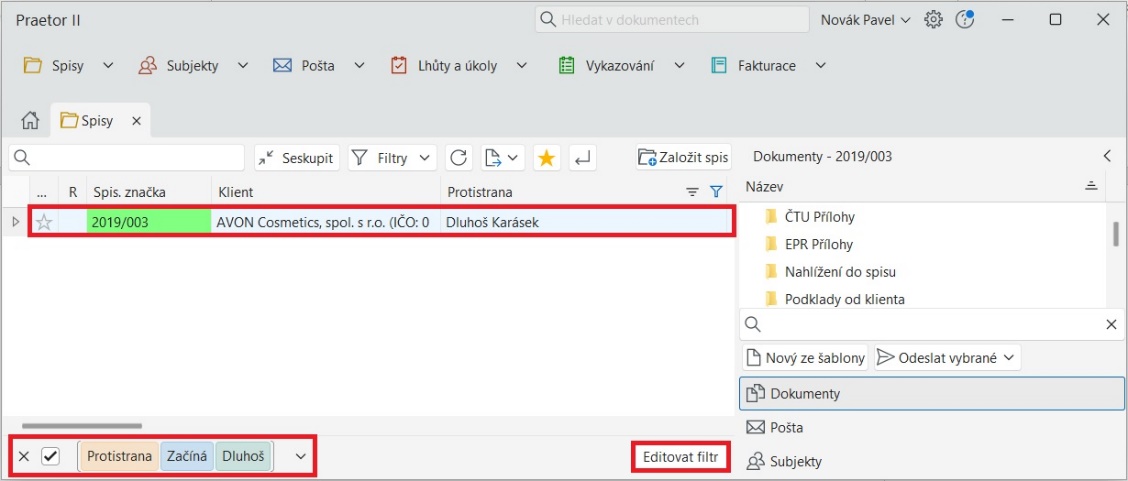Open the Novák Pavel user dropdown
This screenshot has height=481, width=1128.
865,20
